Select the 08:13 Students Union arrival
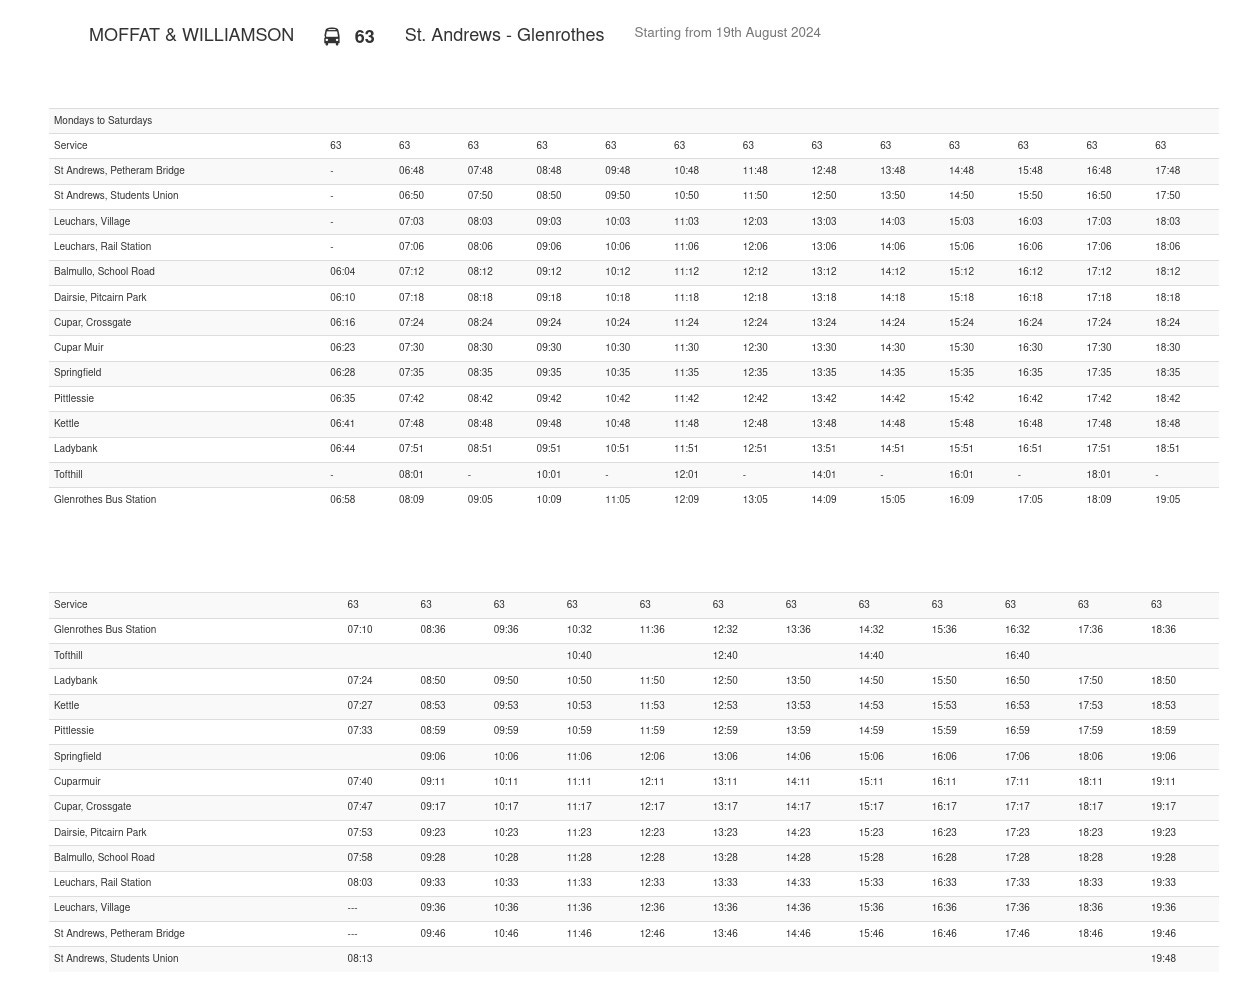The width and height of the screenshot is (1235, 984). point(360,959)
